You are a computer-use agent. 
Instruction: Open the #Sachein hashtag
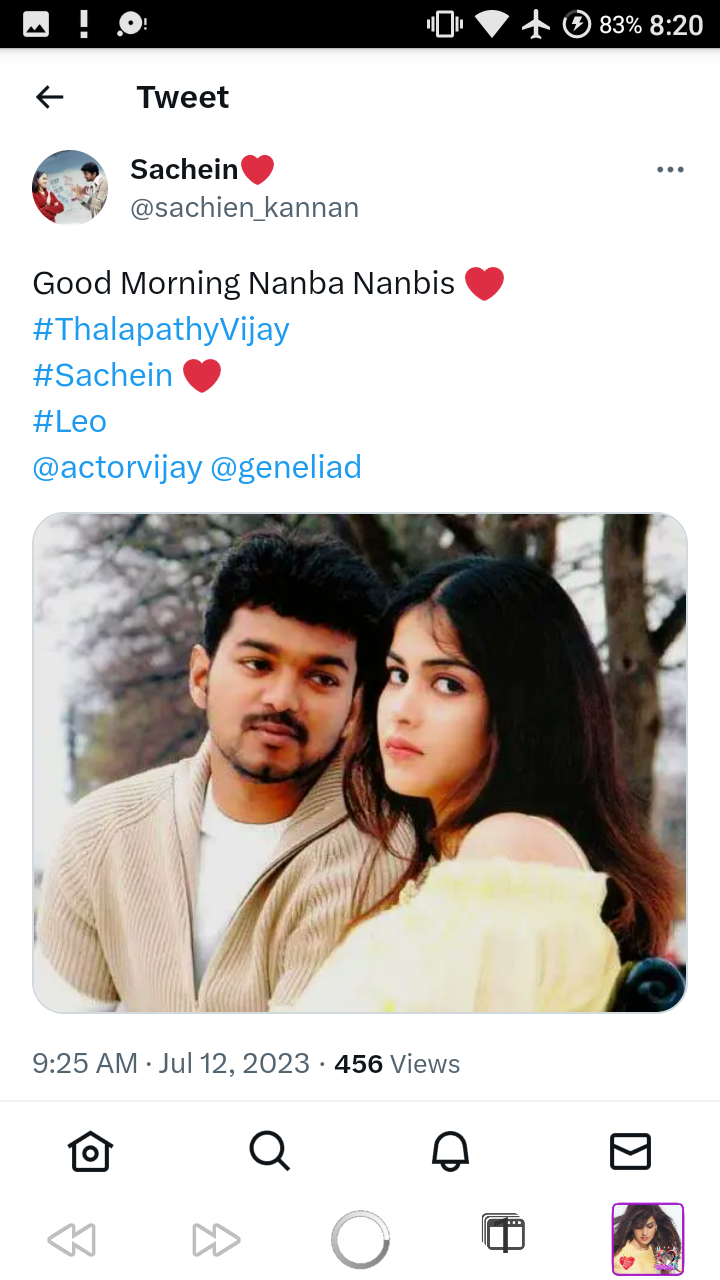pyautogui.click(x=103, y=375)
